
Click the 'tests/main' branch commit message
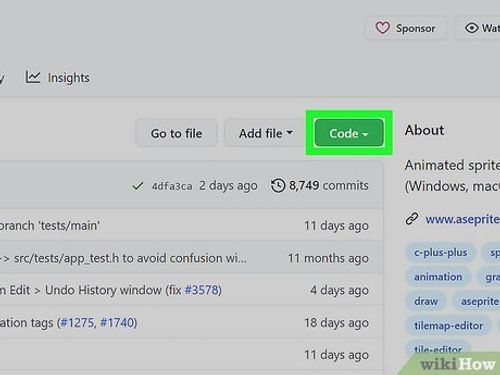pyautogui.click(x=50, y=226)
